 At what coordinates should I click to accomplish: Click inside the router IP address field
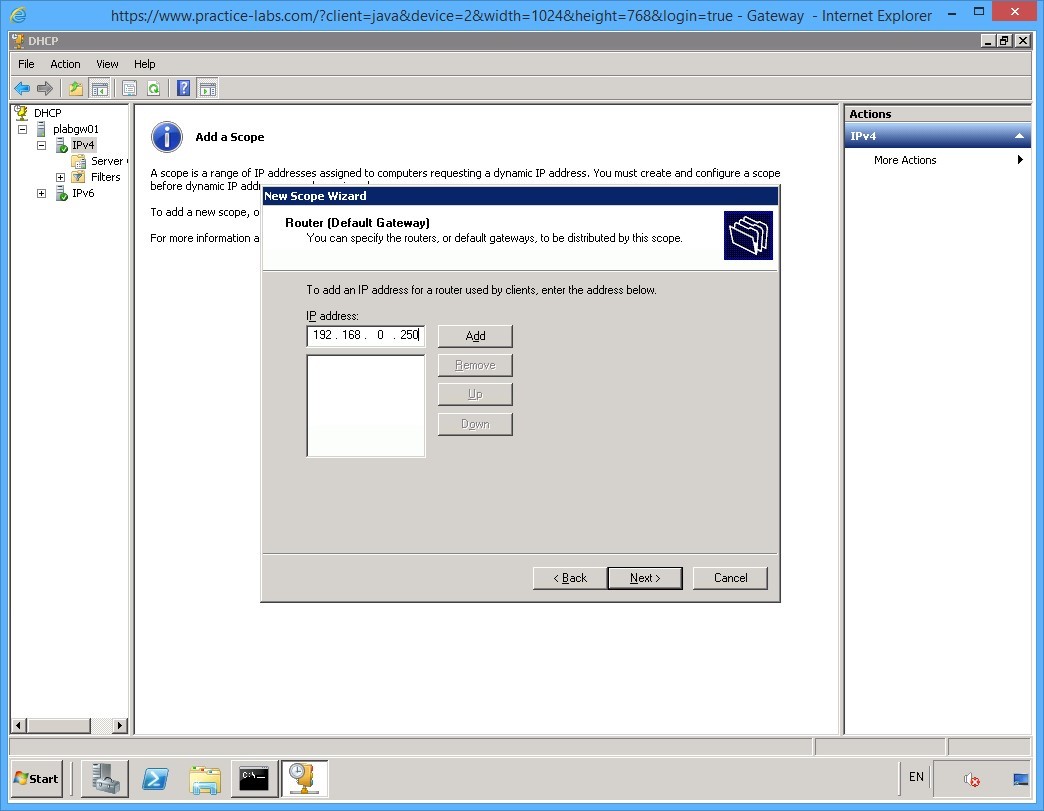(365, 336)
